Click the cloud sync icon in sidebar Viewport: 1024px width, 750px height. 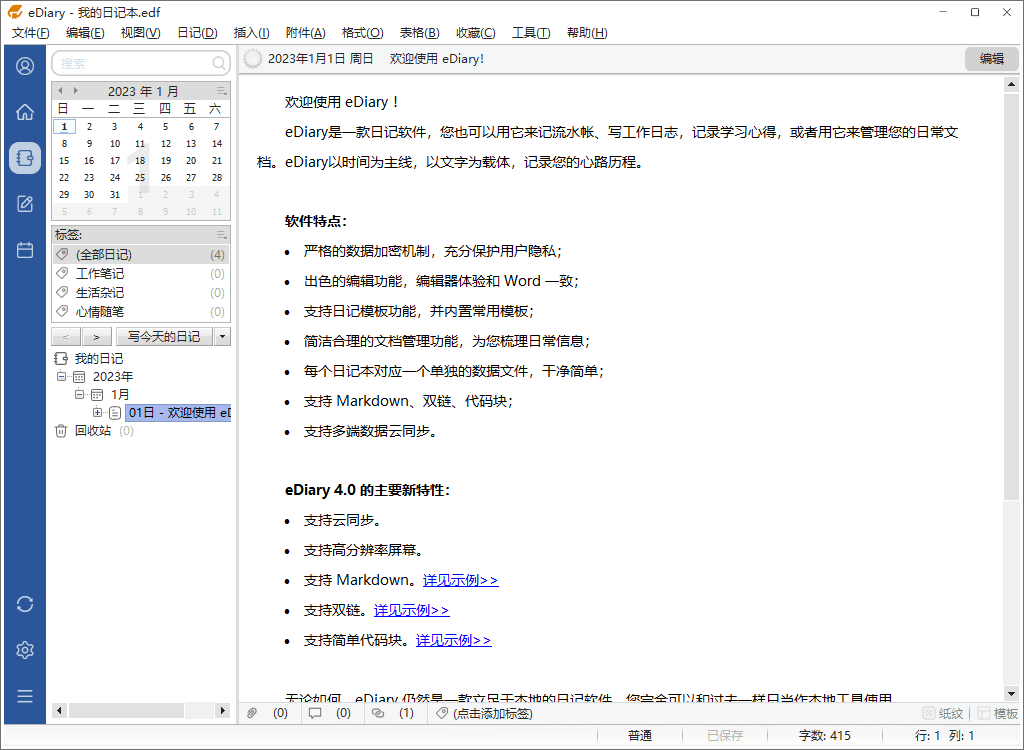(x=25, y=604)
